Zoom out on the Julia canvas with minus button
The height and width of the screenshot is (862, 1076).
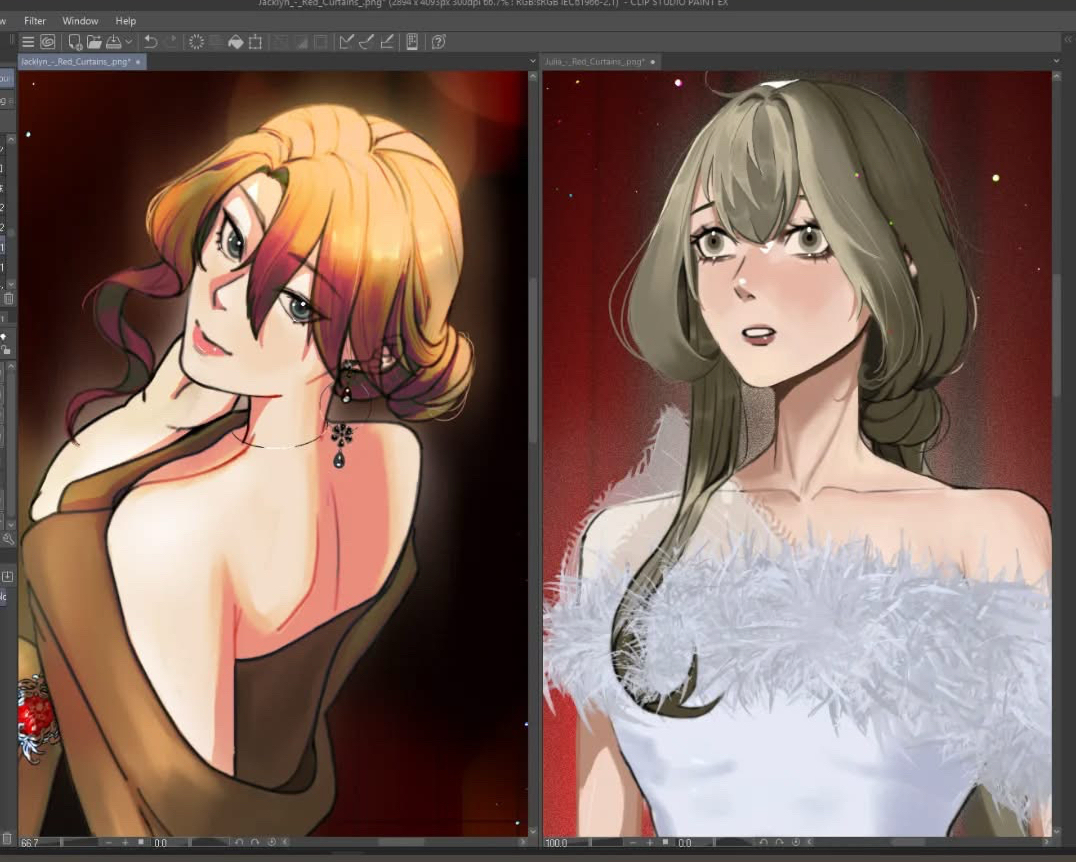point(633,843)
